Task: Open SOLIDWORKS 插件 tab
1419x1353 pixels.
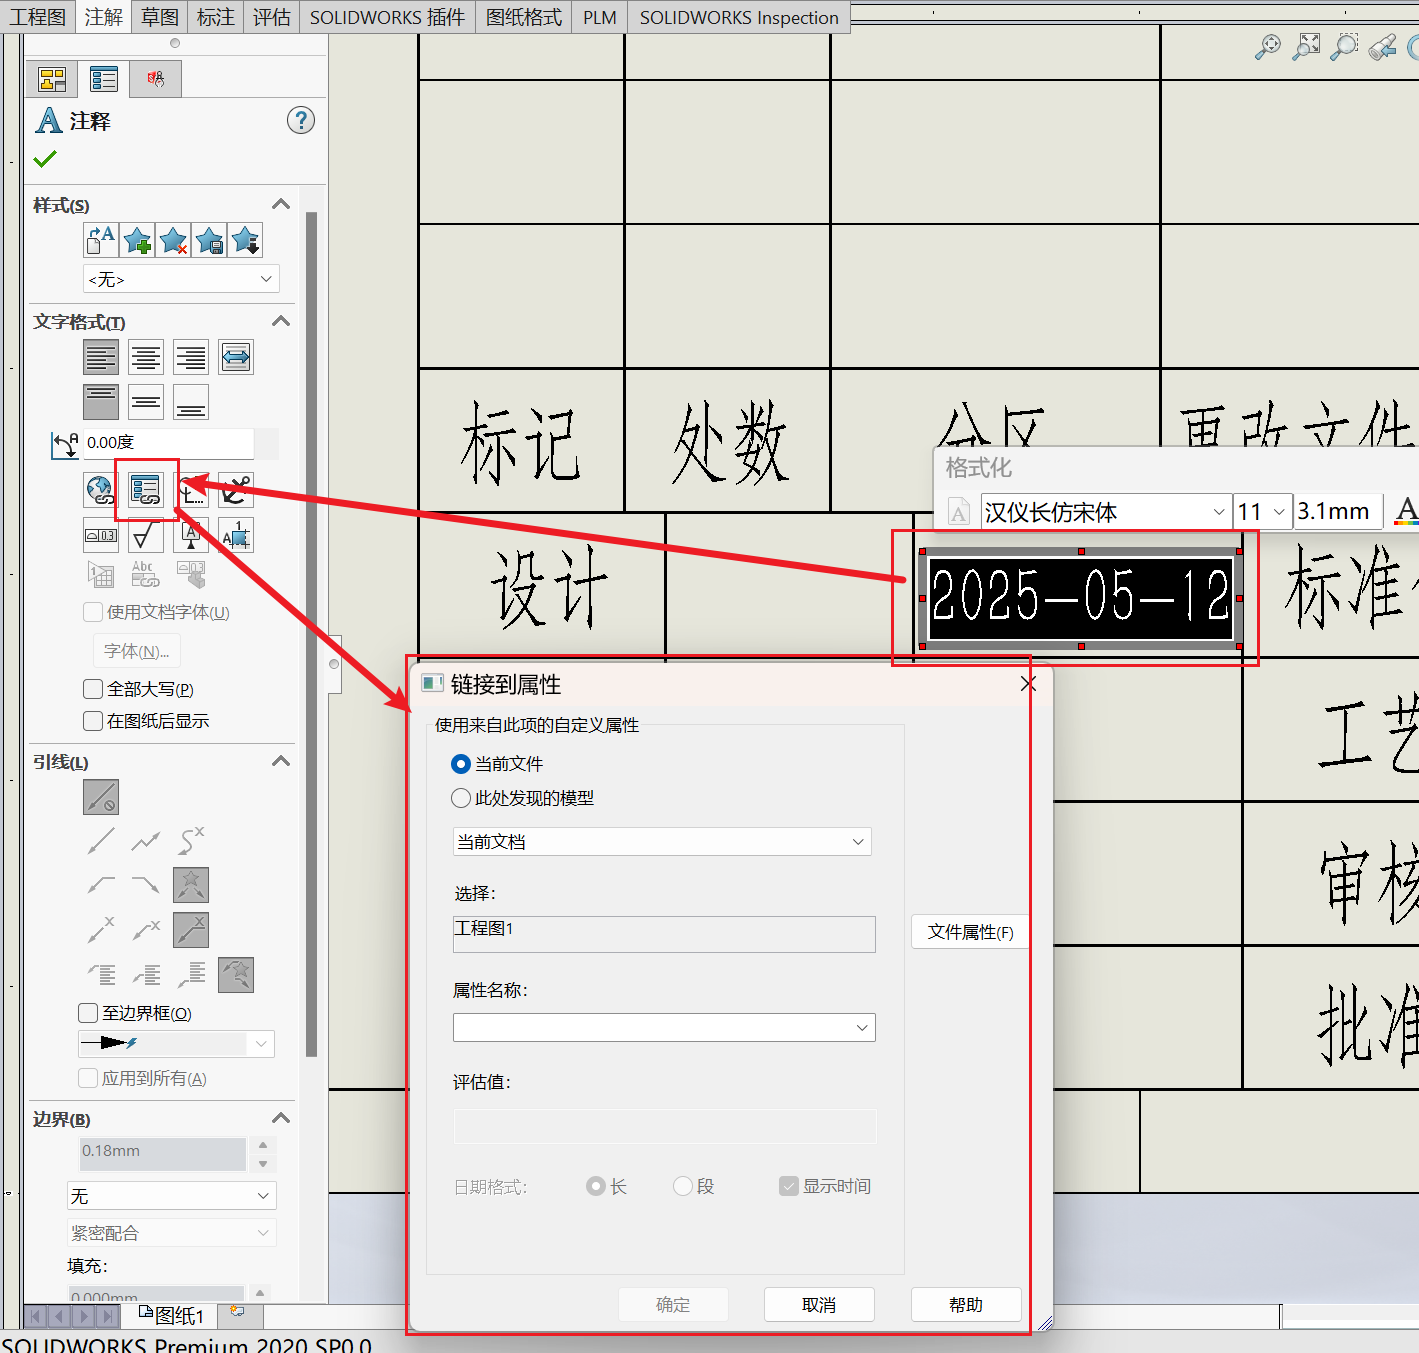Action: [x=388, y=17]
